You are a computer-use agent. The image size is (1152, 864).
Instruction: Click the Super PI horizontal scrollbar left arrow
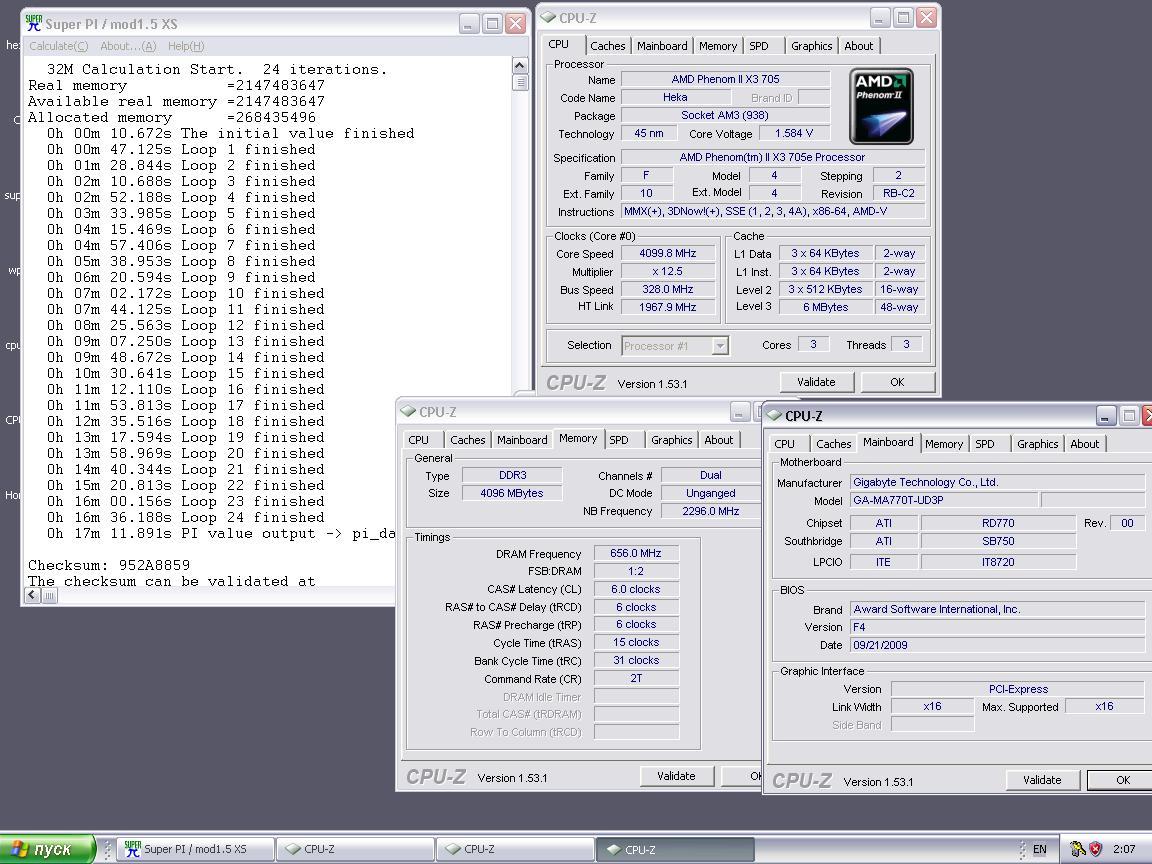point(32,596)
